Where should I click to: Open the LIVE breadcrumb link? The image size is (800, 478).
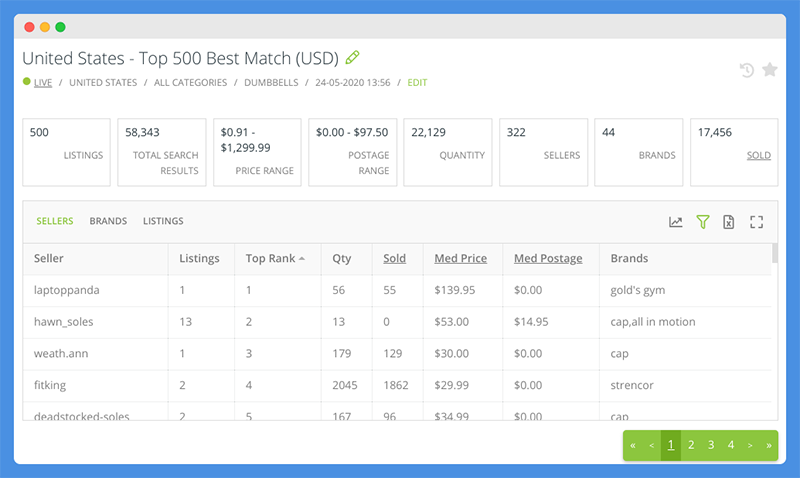click(x=43, y=83)
